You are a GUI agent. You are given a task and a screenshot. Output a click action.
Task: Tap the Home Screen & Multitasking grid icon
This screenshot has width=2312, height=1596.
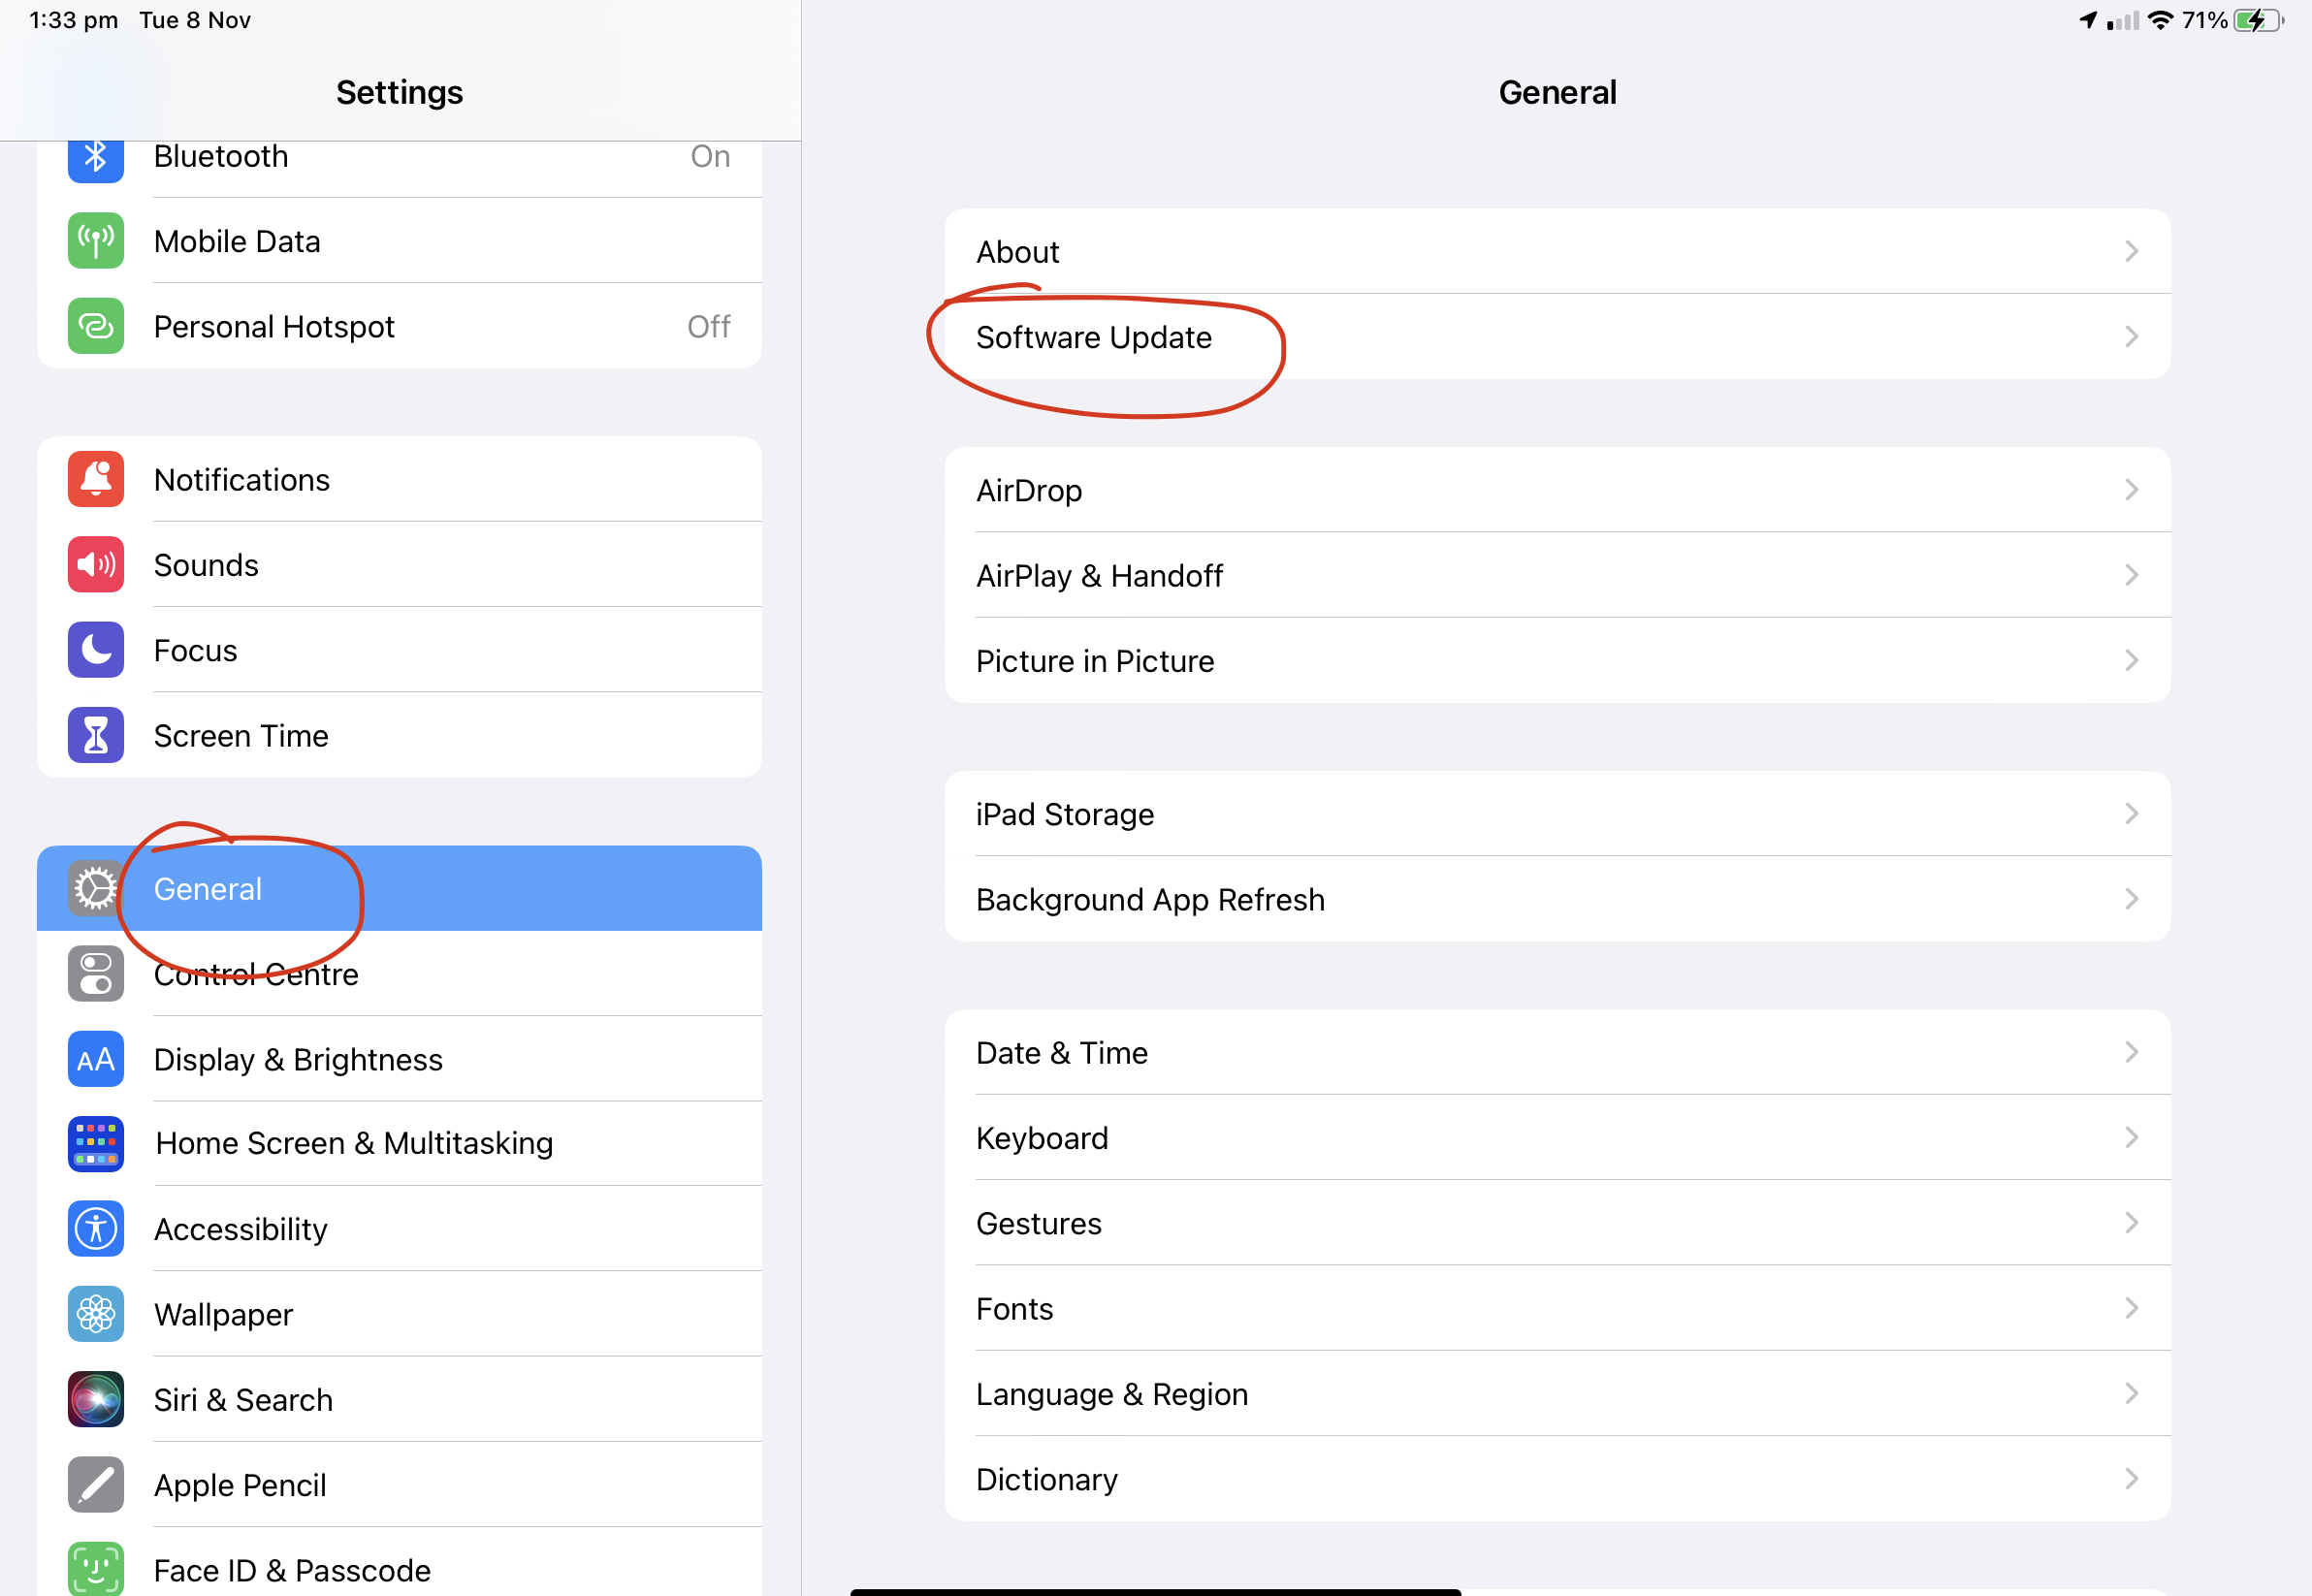pos(95,1144)
